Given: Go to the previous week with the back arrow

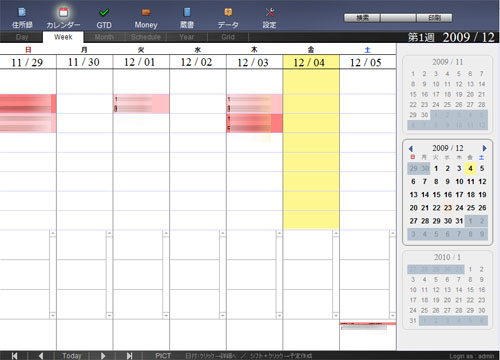Looking at the screenshot, I should (x=41, y=356).
